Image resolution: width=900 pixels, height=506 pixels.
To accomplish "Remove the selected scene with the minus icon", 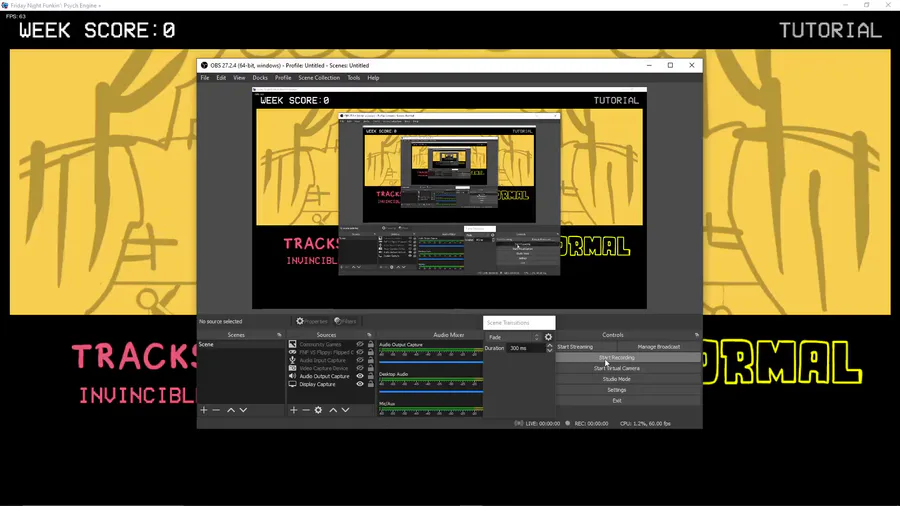I will click(x=216, y=410).
